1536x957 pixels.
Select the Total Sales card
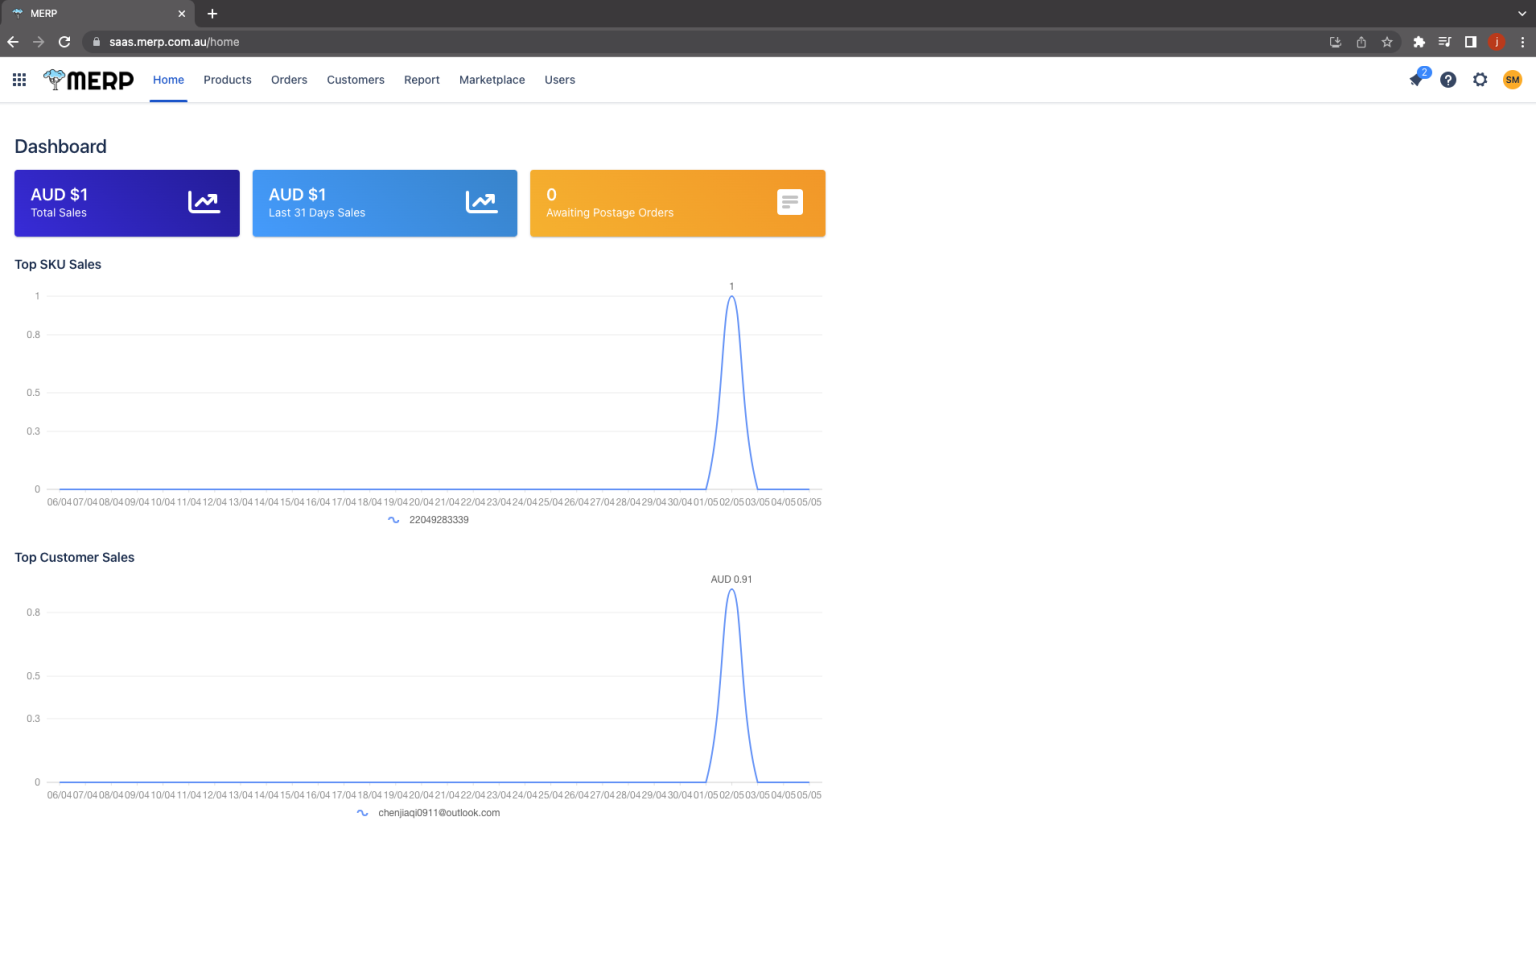(x=127, y=203)
